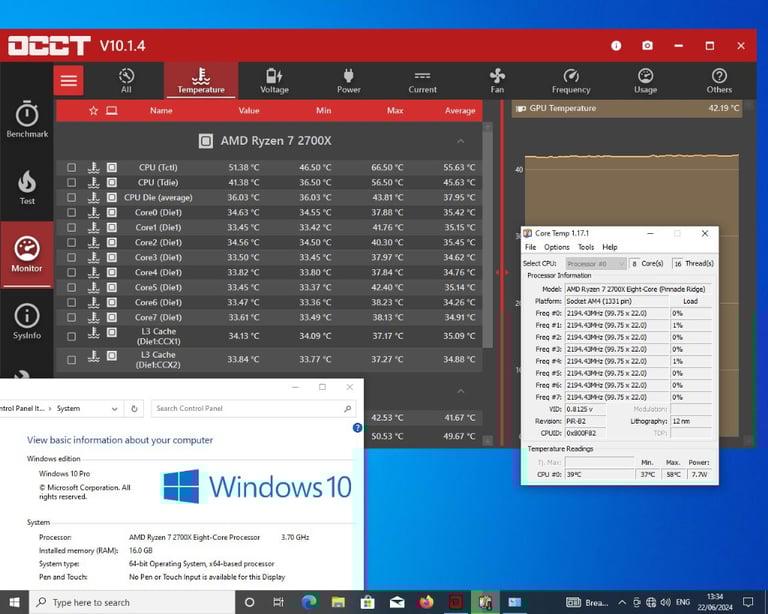This screenshot has height=614, width=768.
Task: Open Task View on the taskbar
Action: [x=278, y=602]
